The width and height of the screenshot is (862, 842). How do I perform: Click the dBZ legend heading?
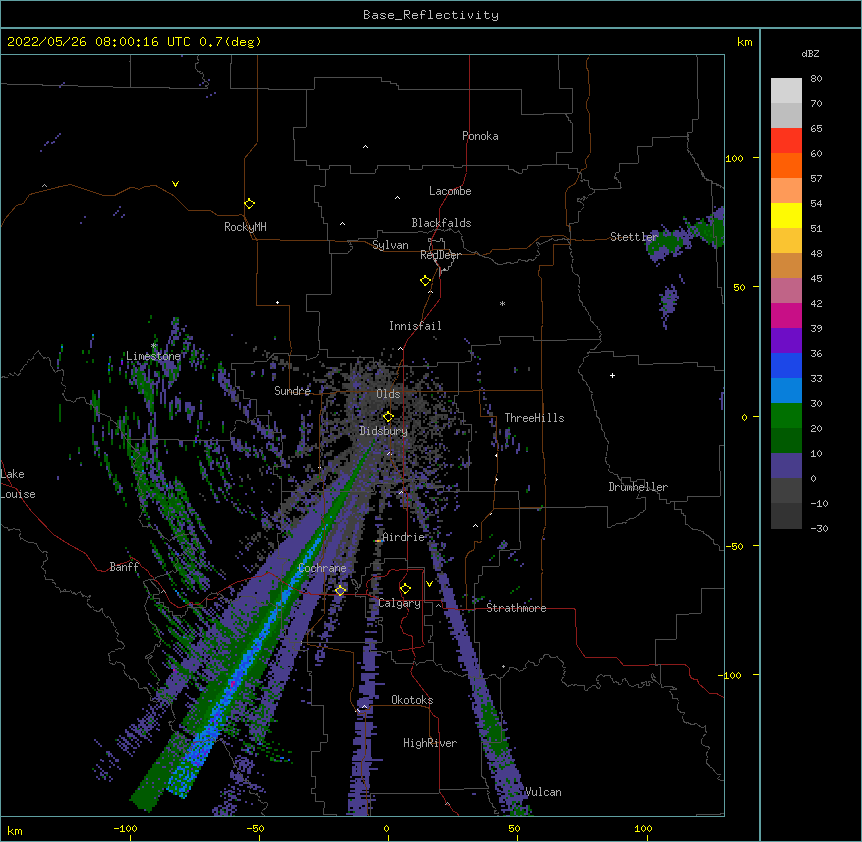click(x=810, y=54)
